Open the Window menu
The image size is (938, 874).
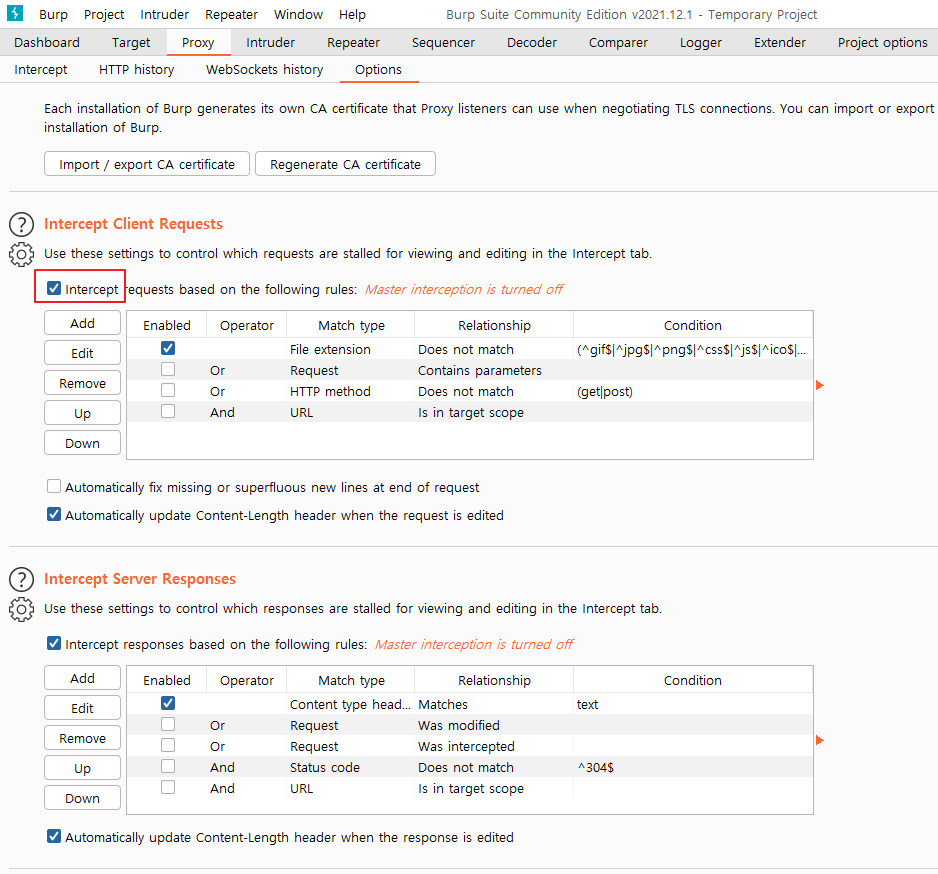click(298, 14)
